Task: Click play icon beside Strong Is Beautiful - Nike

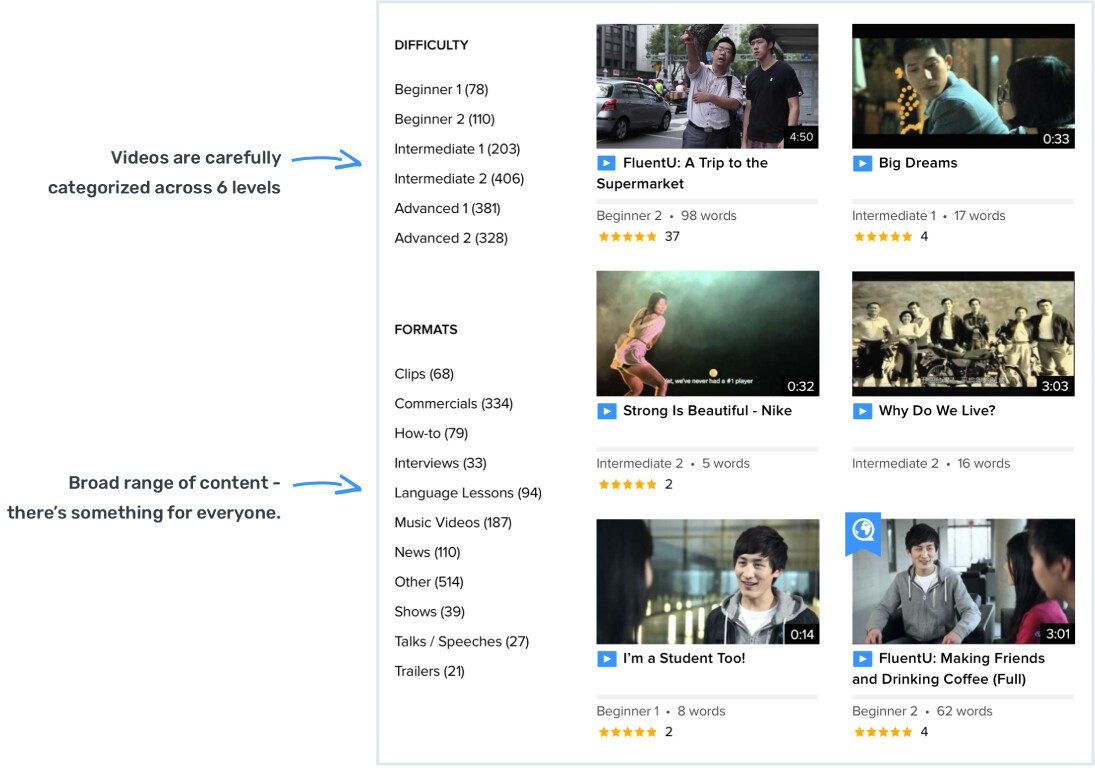Action: point(606,411)
